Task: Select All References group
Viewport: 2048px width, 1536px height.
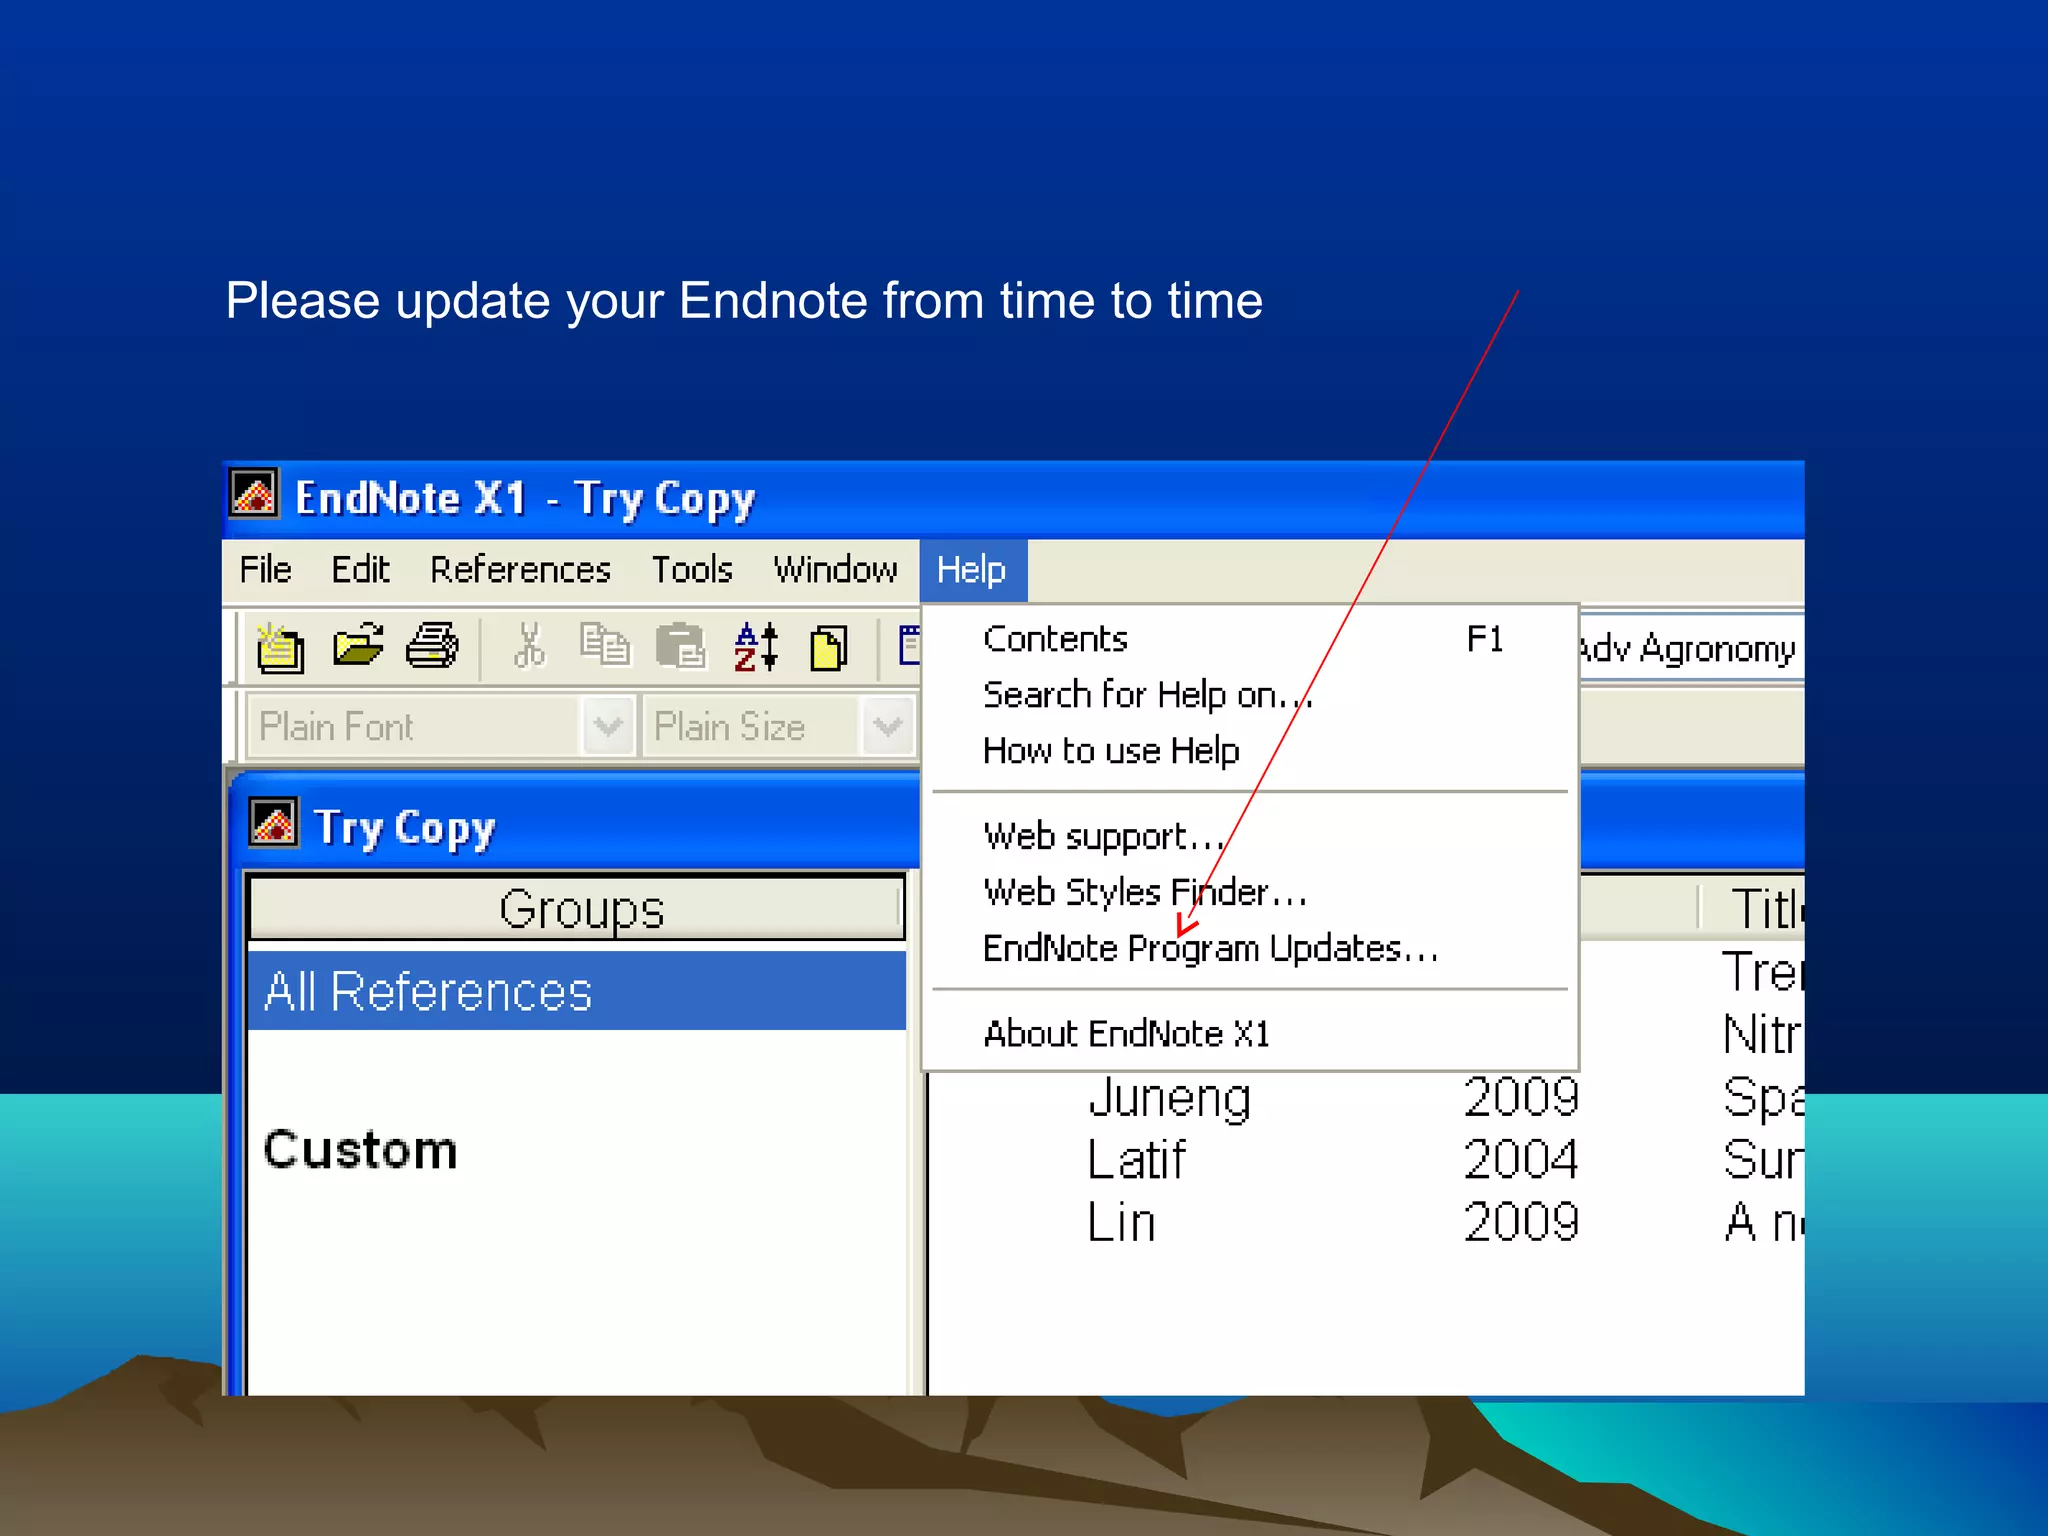Action: pos(576,991)
